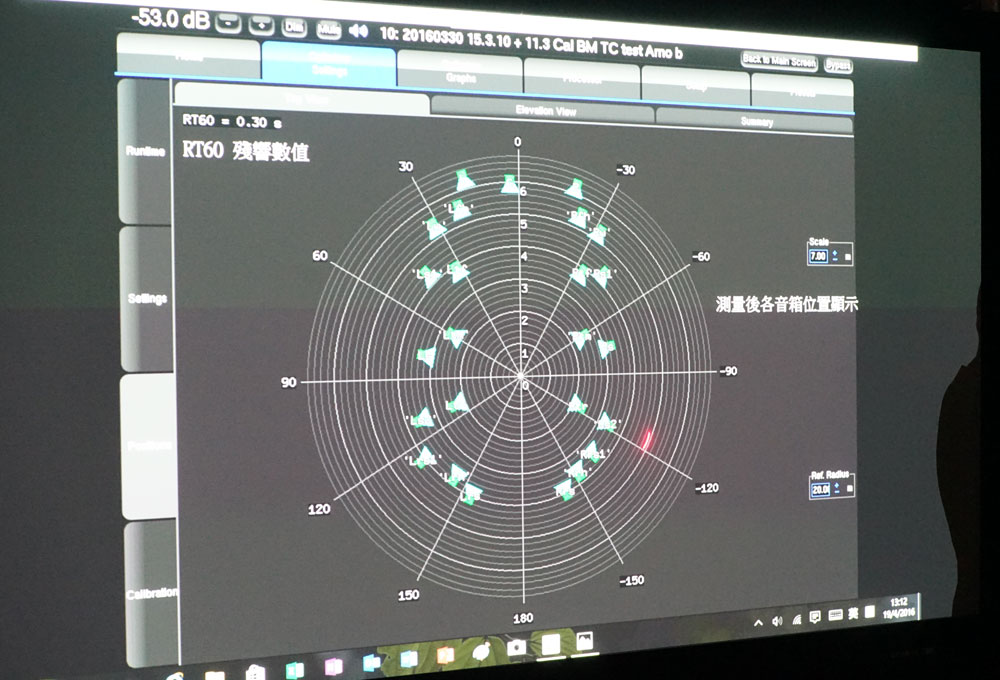Image resolution: width=1000 pixels, height=680 pixels.
Task: Open Windows volume control from the taskbar
Action: 777,620
